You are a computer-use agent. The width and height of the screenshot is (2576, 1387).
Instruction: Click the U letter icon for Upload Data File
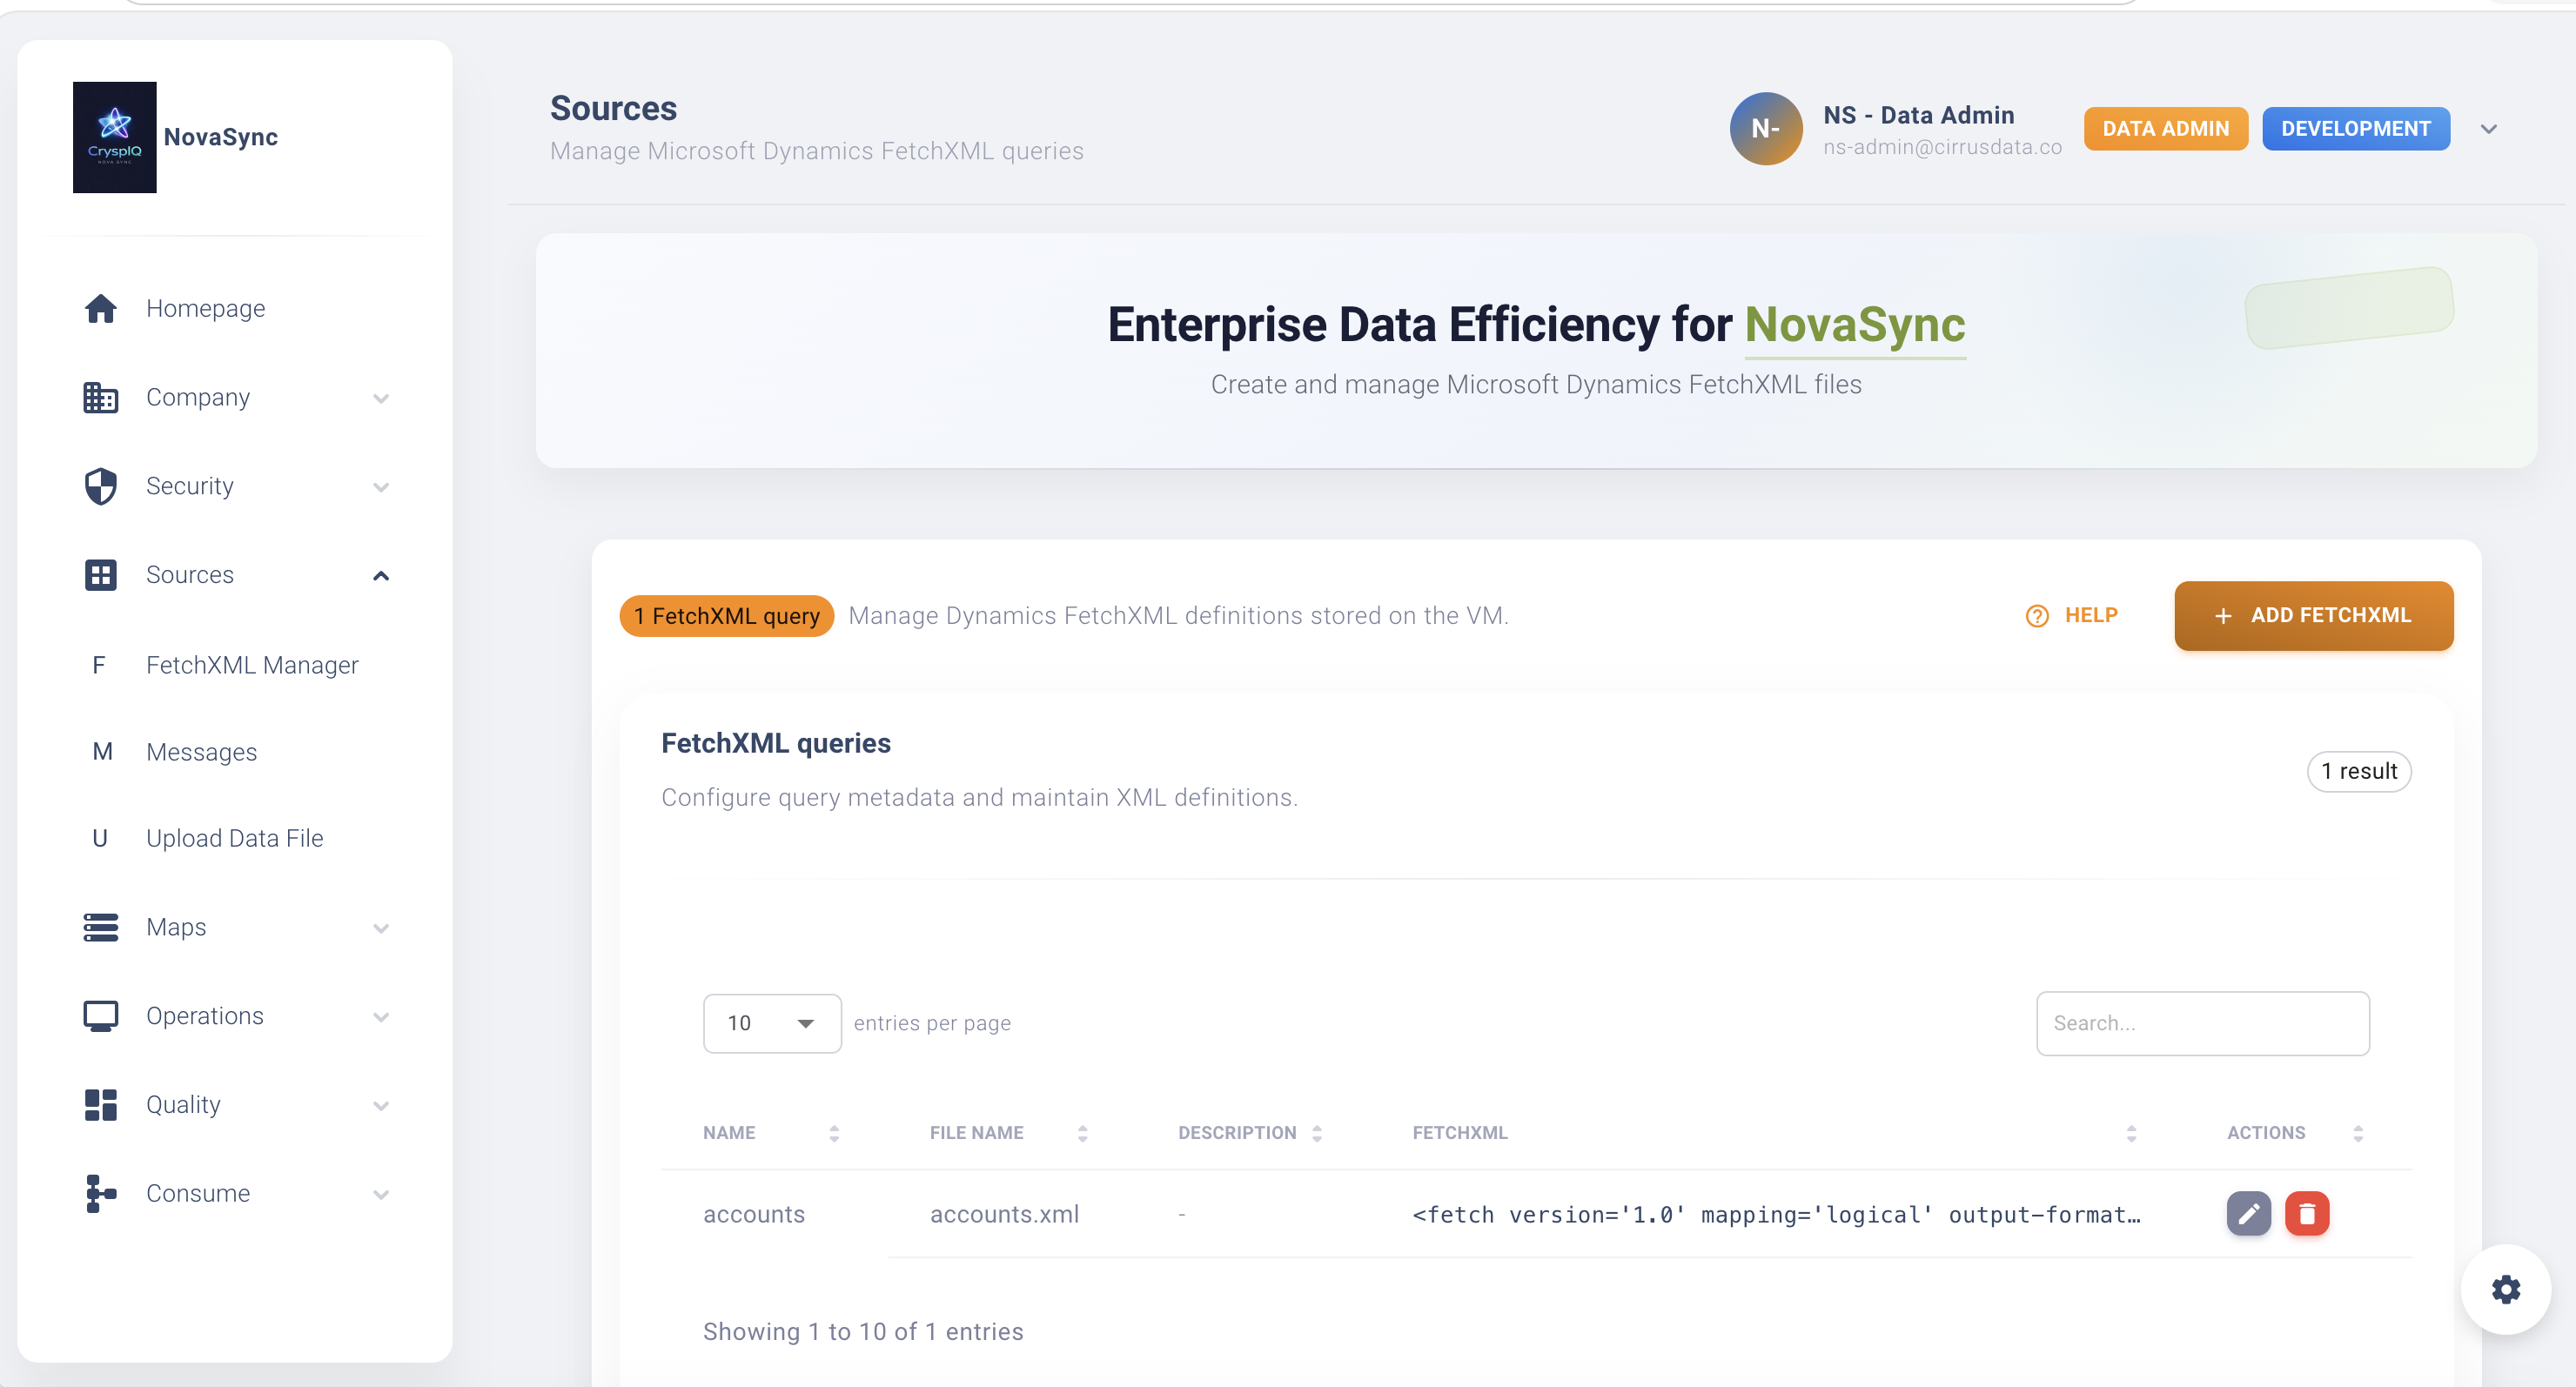click(x=100, y=838)
